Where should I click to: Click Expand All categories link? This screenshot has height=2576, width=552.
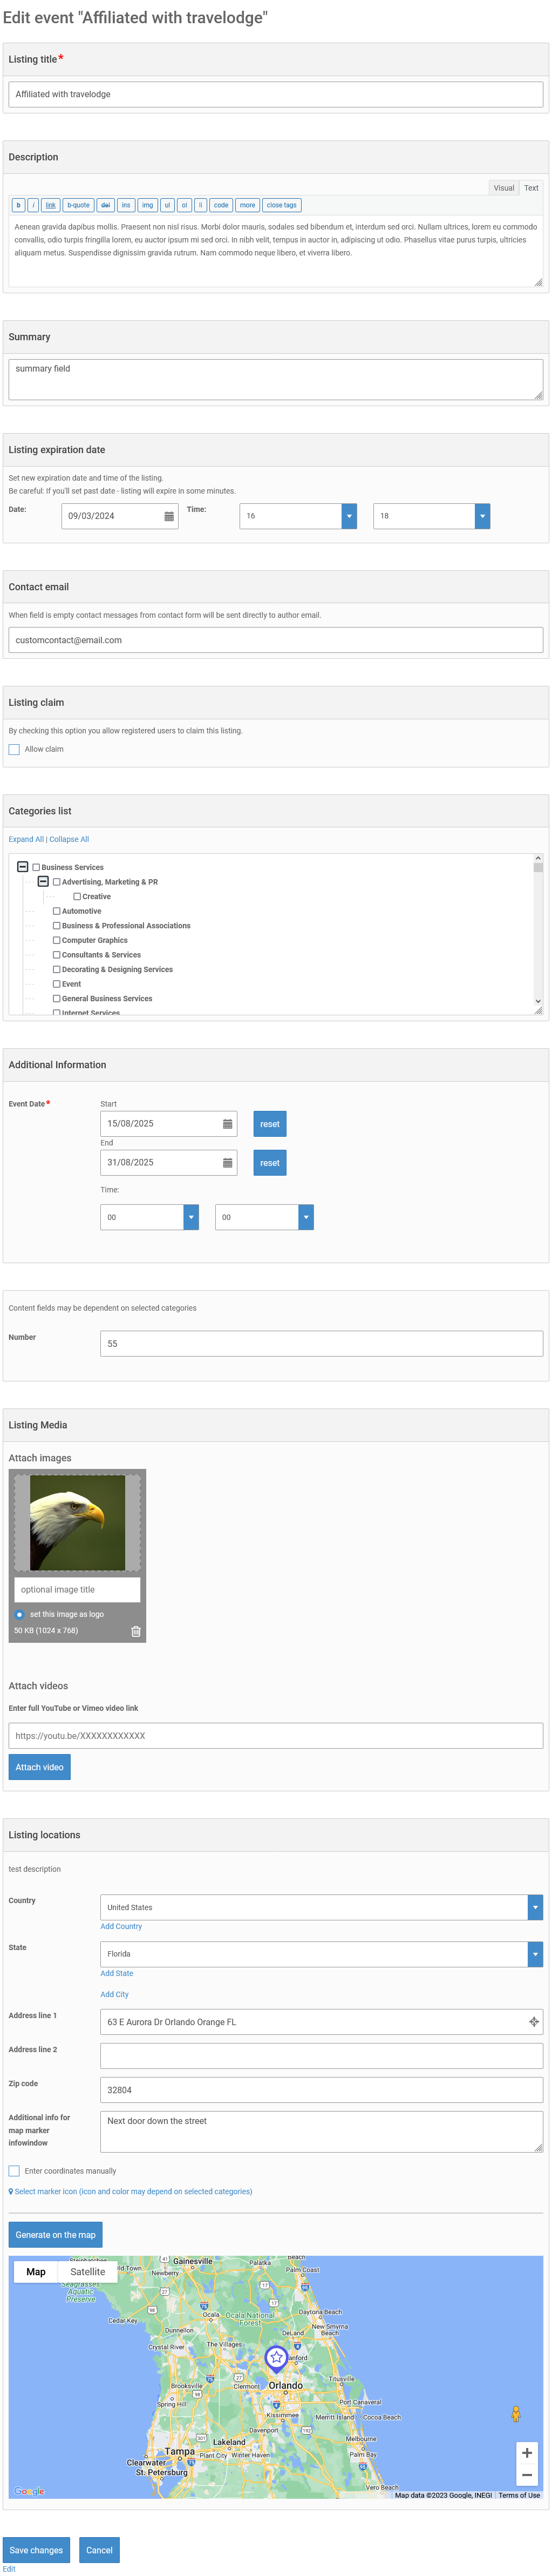point(26,839)
